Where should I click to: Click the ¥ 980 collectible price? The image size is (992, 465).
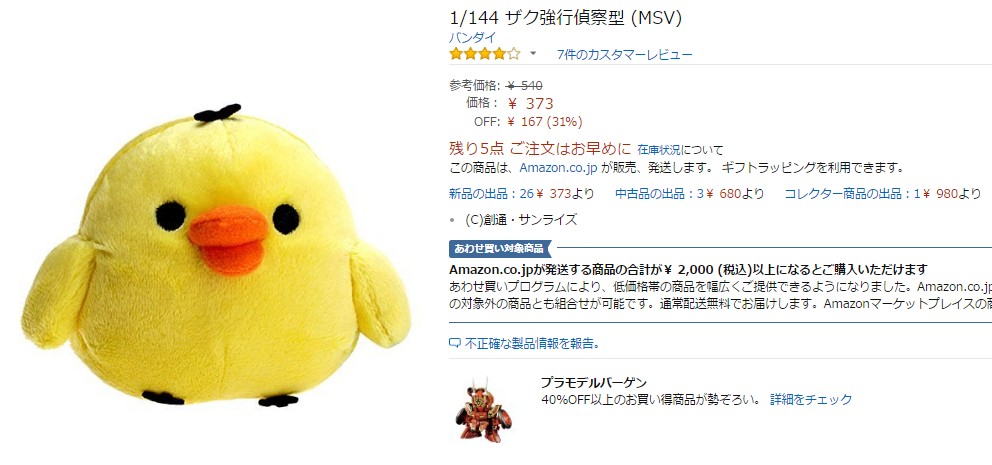point(940,194)
